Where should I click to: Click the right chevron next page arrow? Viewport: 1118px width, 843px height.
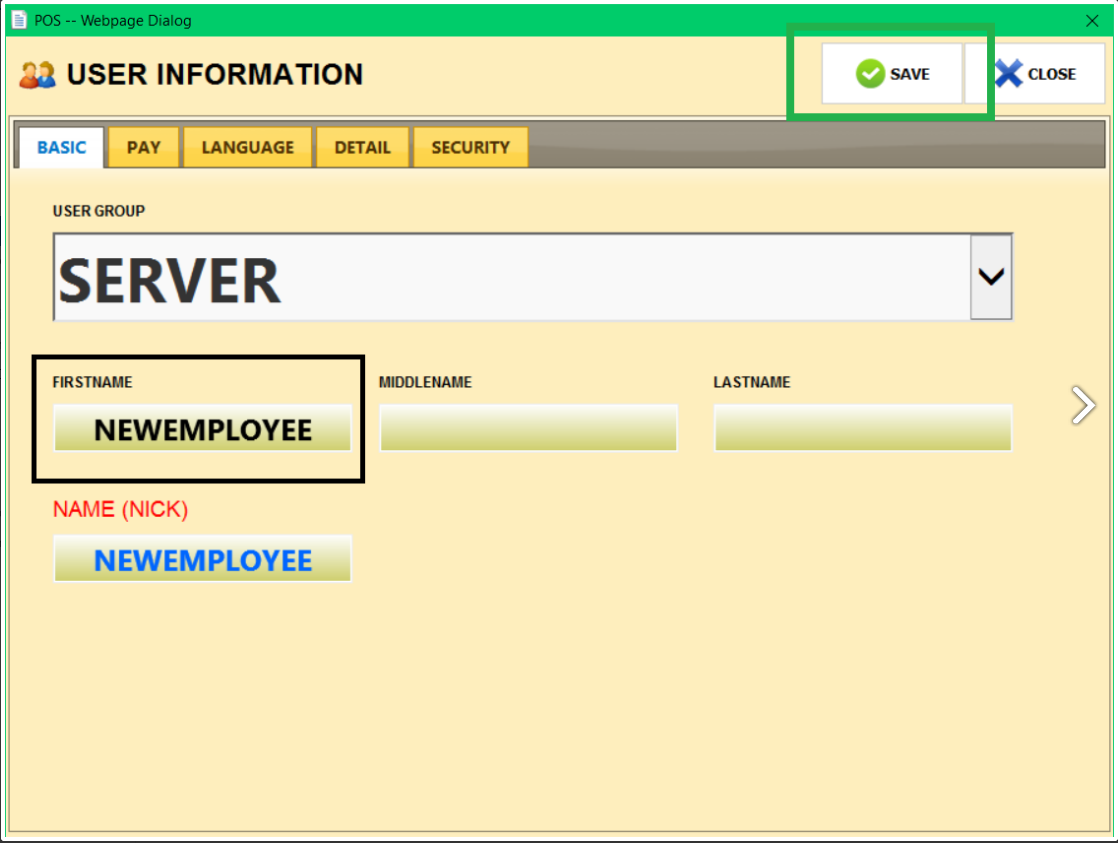tap(1083, 406)
